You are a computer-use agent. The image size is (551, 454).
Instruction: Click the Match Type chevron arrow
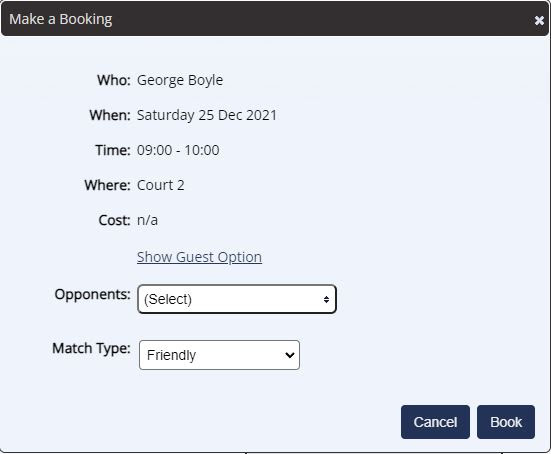(x=290, y=355)
